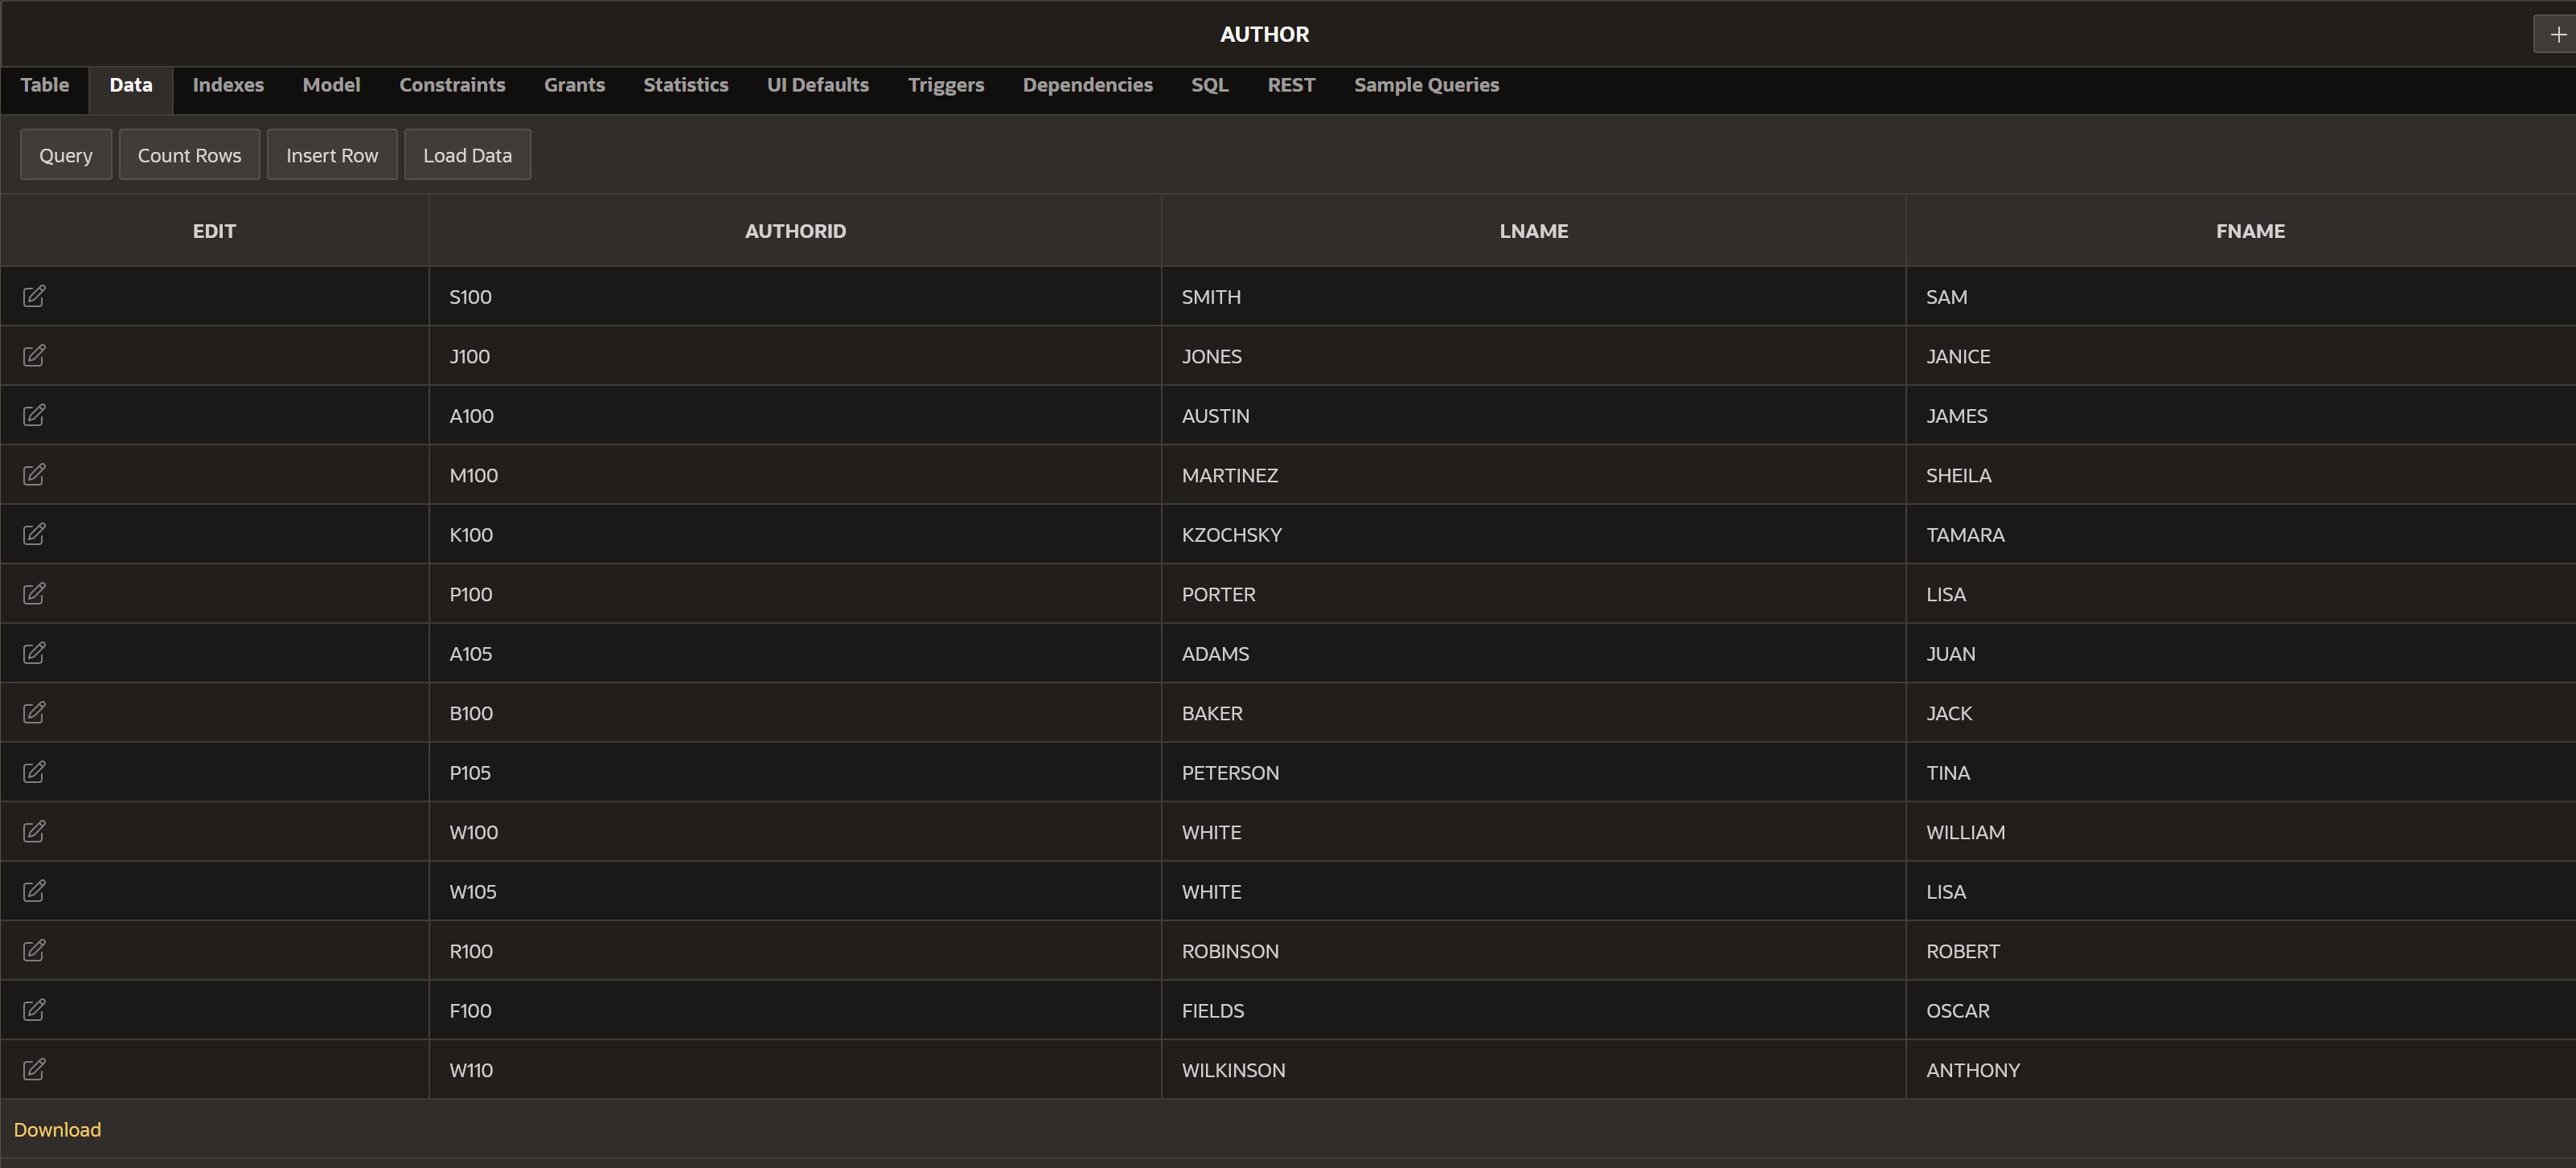Switch to the Indexes tab
The width and height of the screenshot is (2576, 1168).
pos(227,85)
